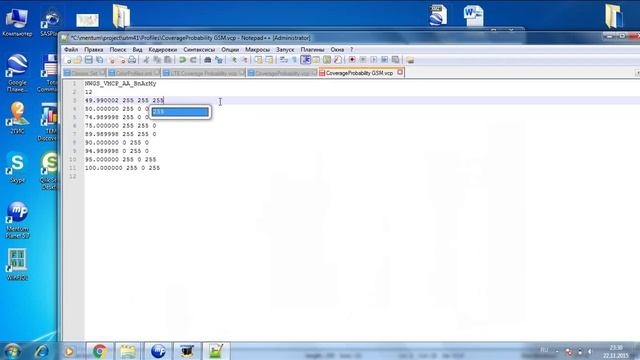Click the Cut scissors toolbar icon
Screen dimensions: 640x360
click(147, 60)
